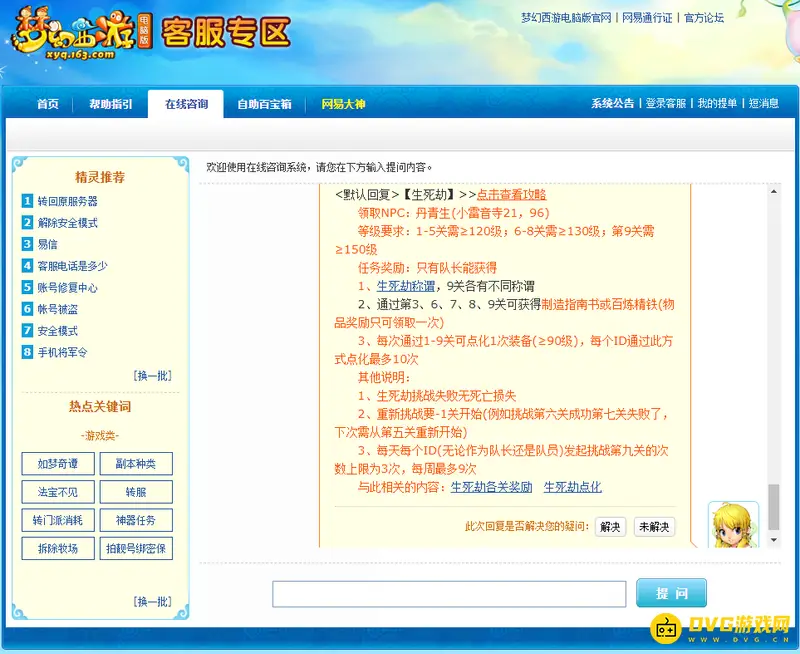The image size is (800, 654).
Task: Open the 网易通行证 link
Action: [x=647, y=18]
